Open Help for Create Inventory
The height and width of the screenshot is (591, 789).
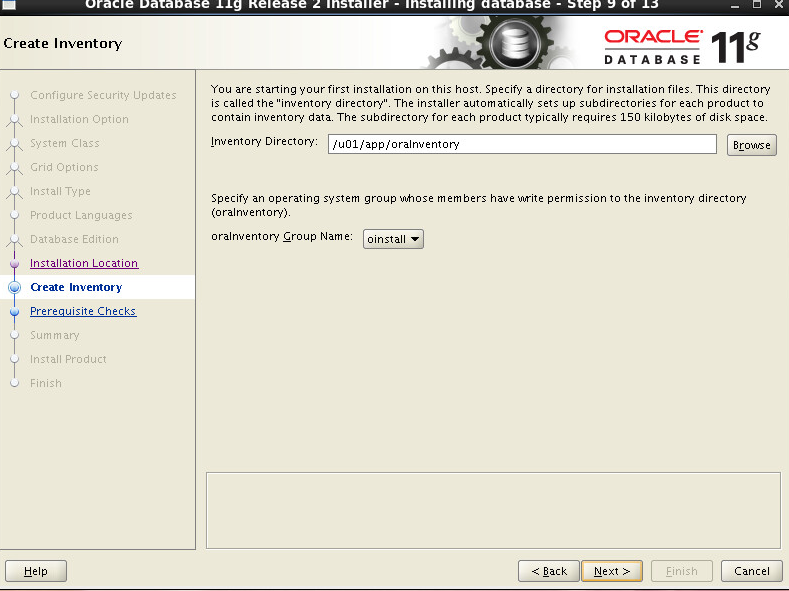click(36, 571)
